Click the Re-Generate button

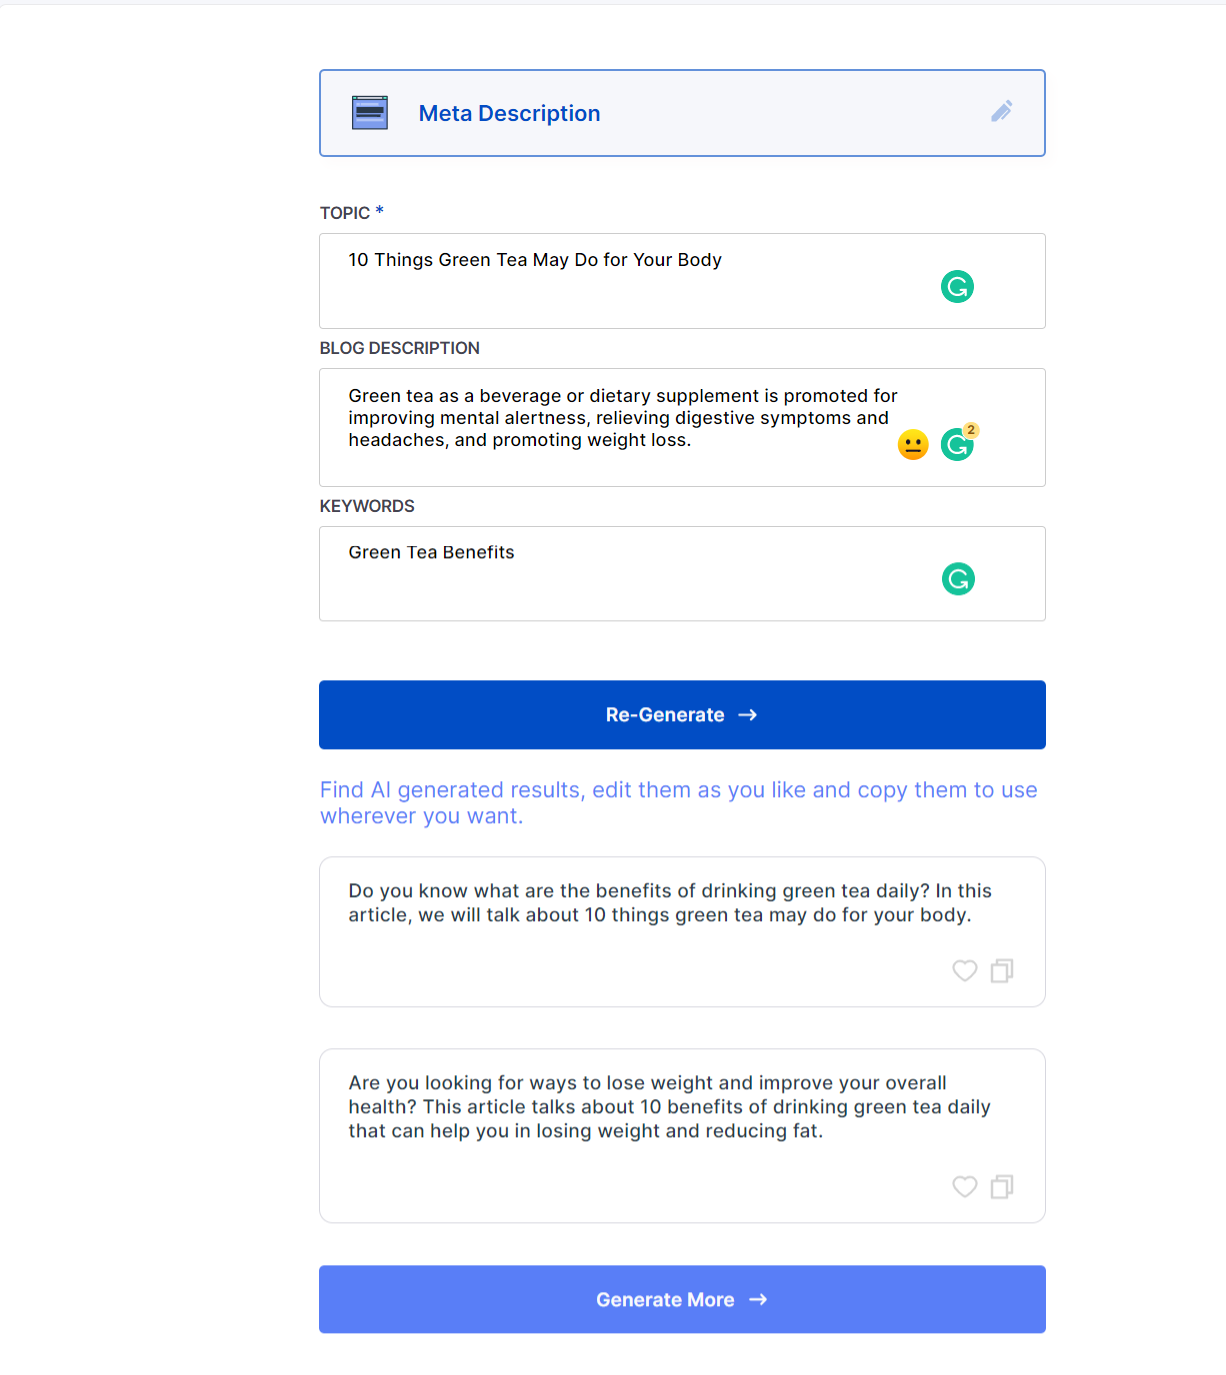(x=682, y=715)
